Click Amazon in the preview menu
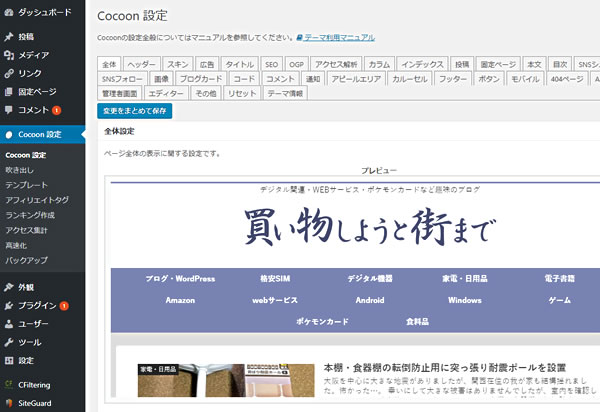The image size is (600, 412). coord(180,300)
